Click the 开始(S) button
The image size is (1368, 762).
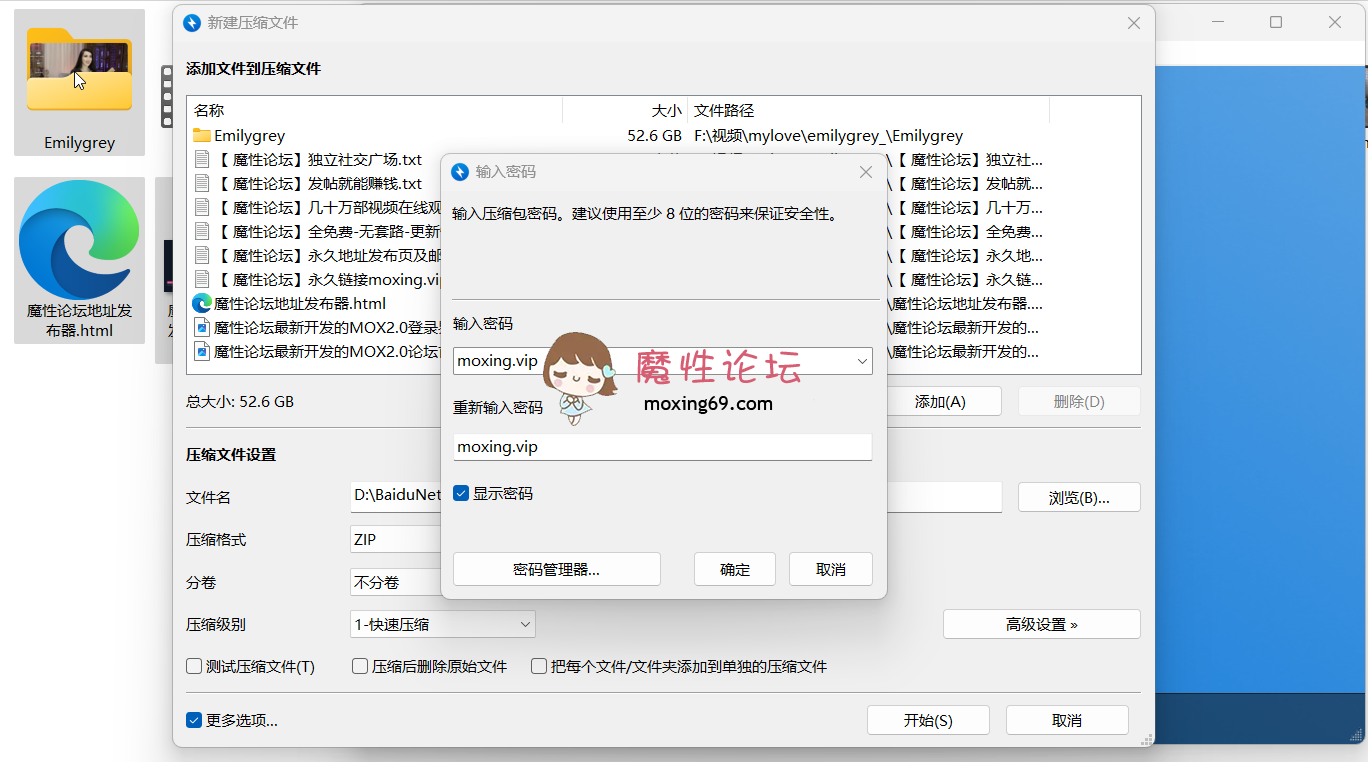(928, 720)
